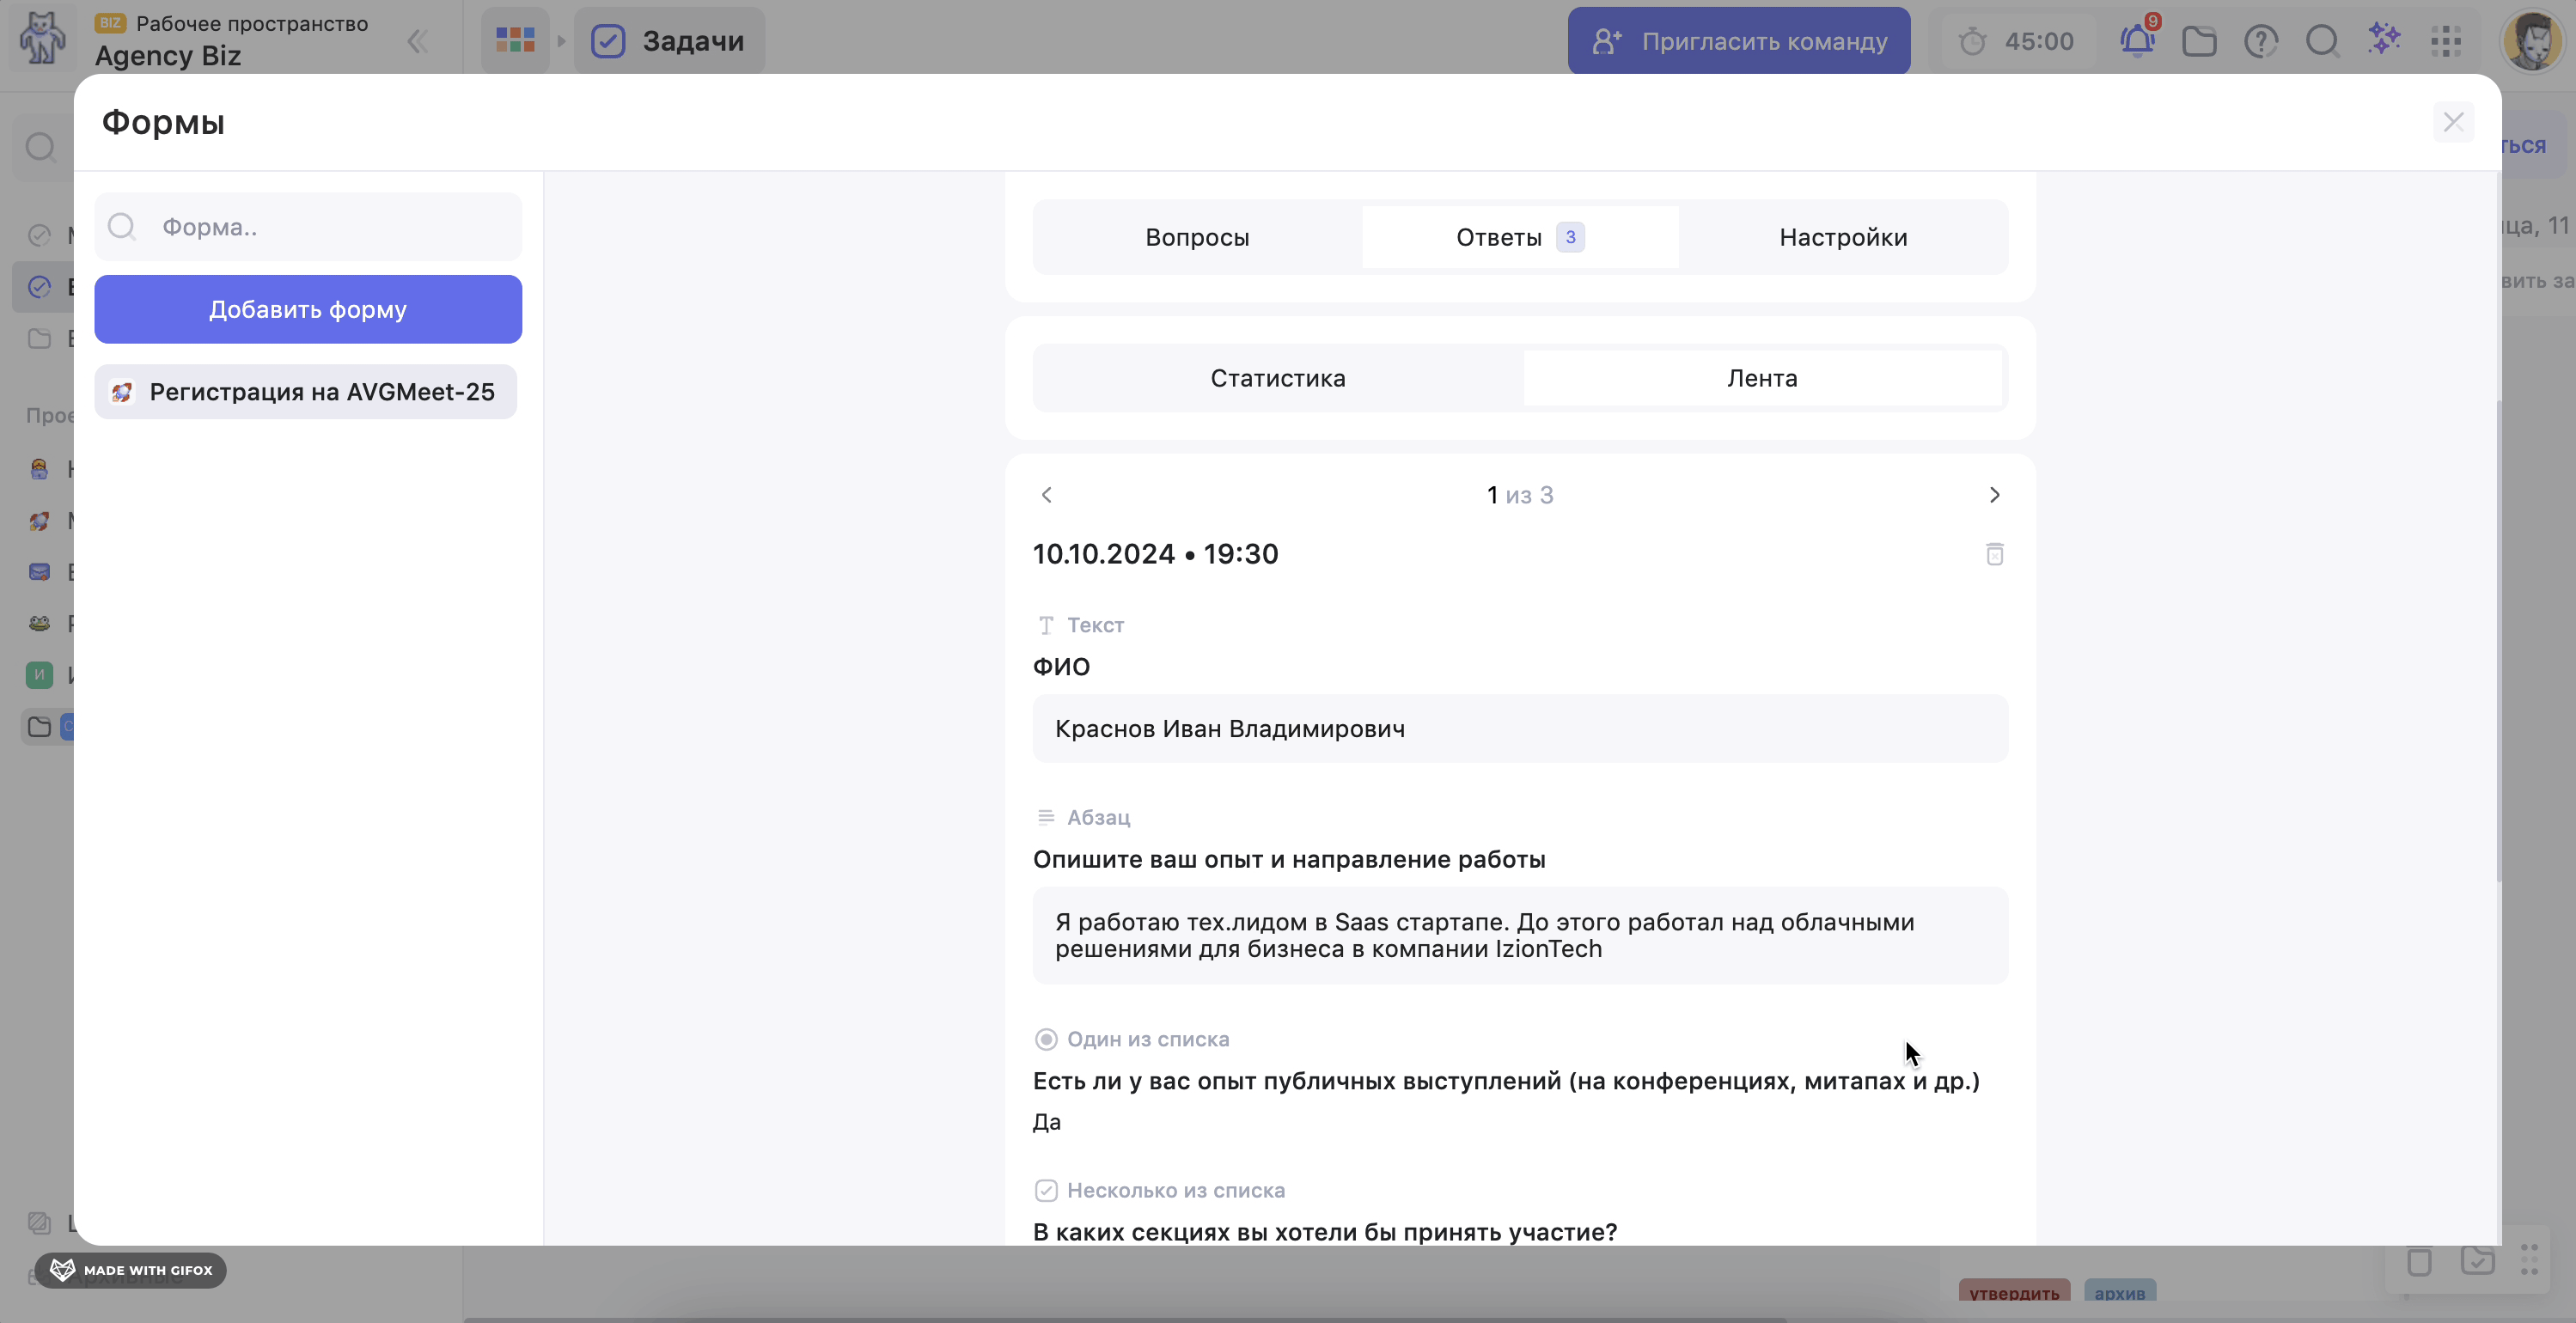Viewport: 2576px width, 1323px height.
Task: Click the Форма search input field
Action: [330, 227]
